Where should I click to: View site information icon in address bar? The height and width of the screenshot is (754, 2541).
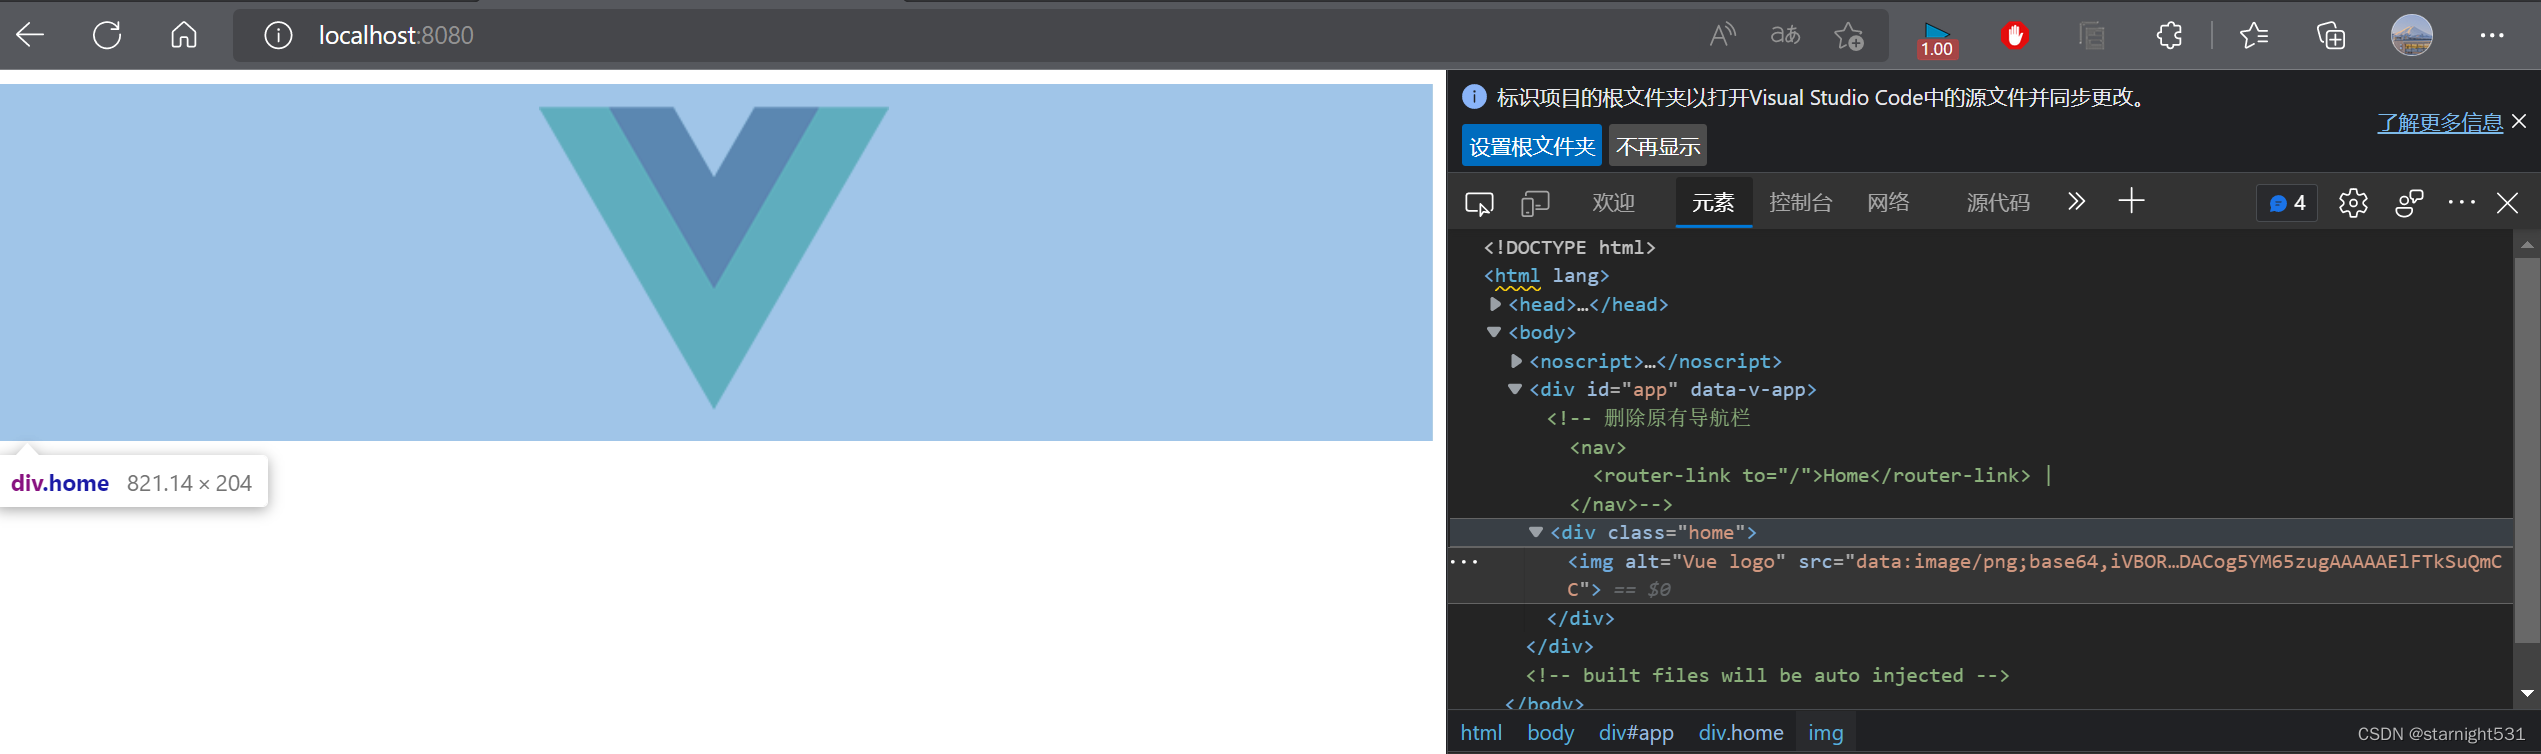click(x=278, y=36)
